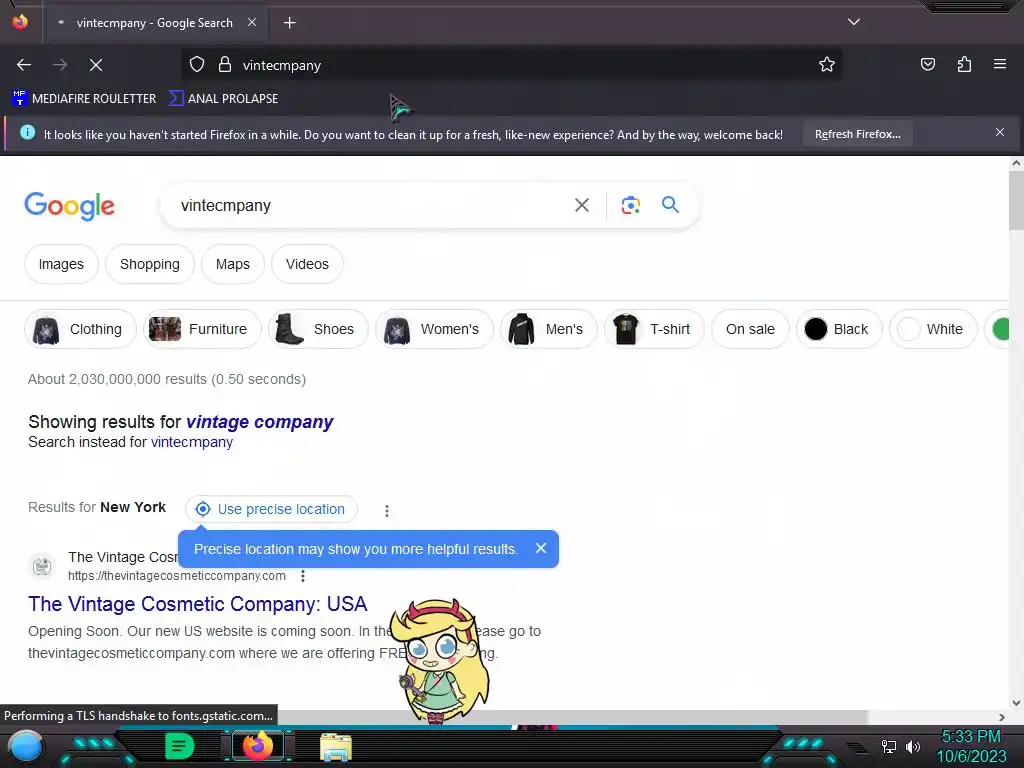Select the T-shirt filter chip
1024x768 pixels.
pos(654,329)
